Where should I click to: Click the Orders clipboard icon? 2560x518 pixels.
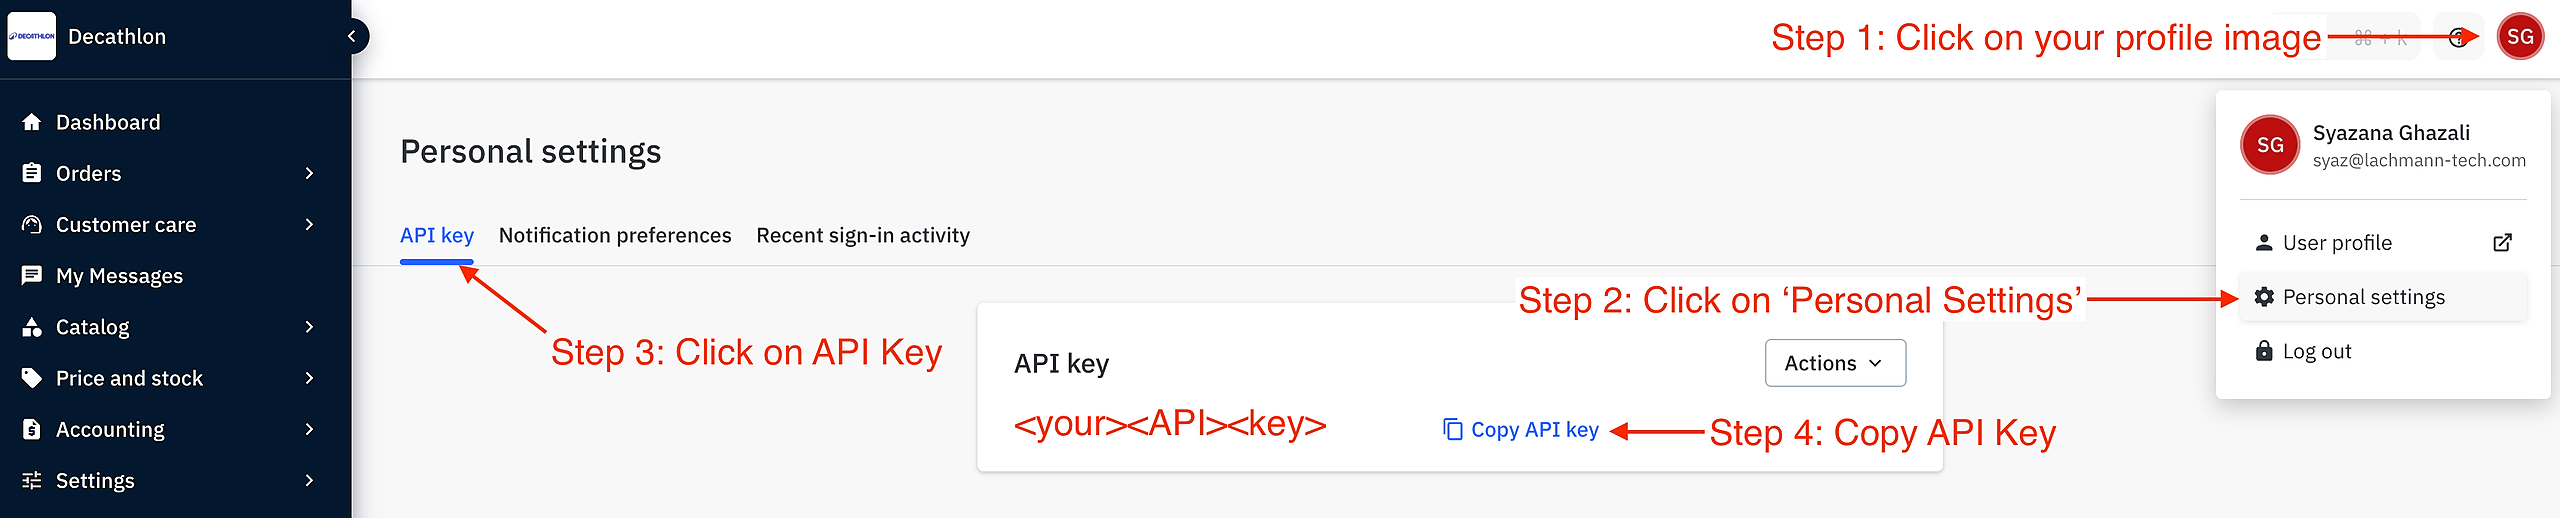32,173
